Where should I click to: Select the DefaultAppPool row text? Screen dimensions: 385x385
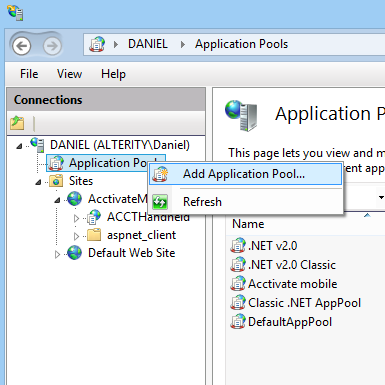click(290, 322)
